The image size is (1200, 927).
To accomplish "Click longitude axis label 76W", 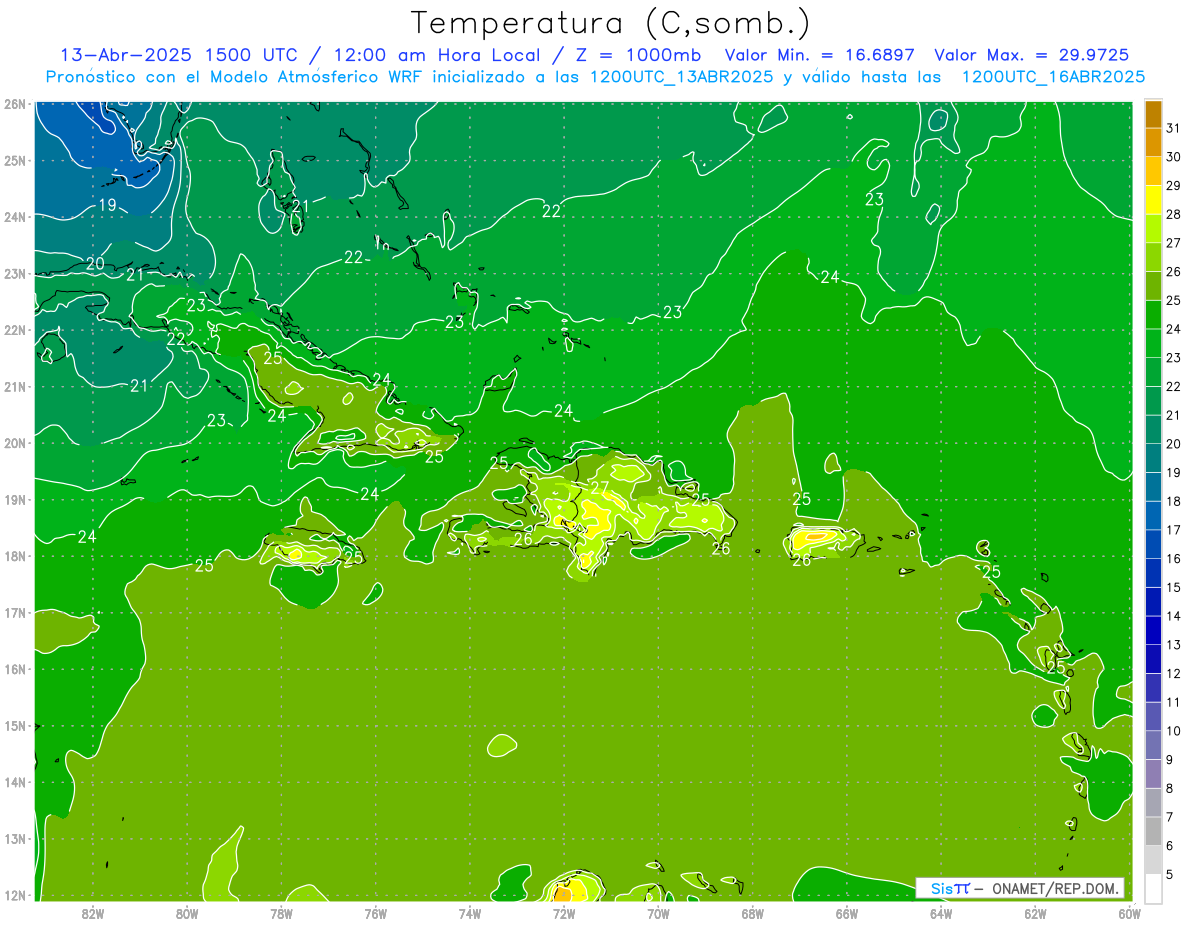I will pos(375,913).
